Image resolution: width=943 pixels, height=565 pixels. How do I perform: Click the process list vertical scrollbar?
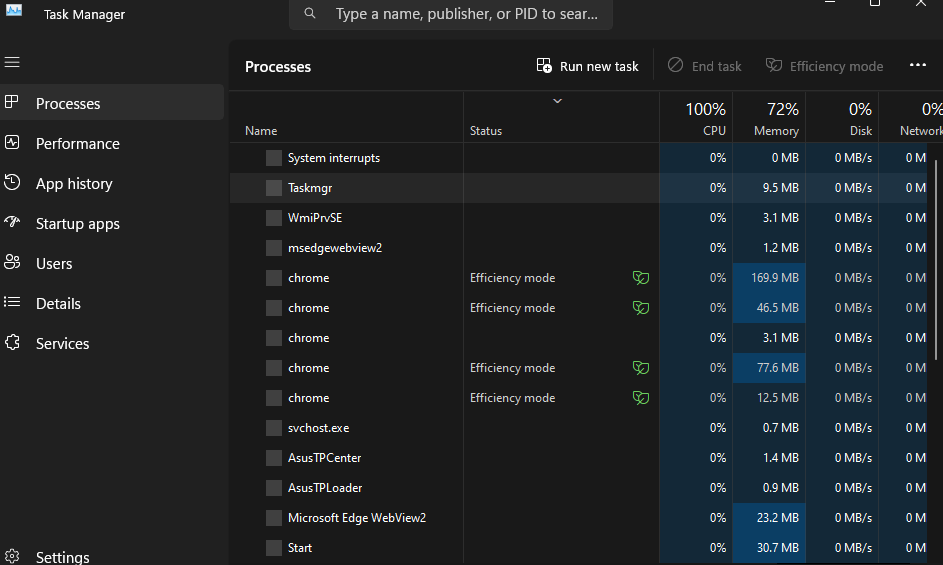tap(936, 260)
